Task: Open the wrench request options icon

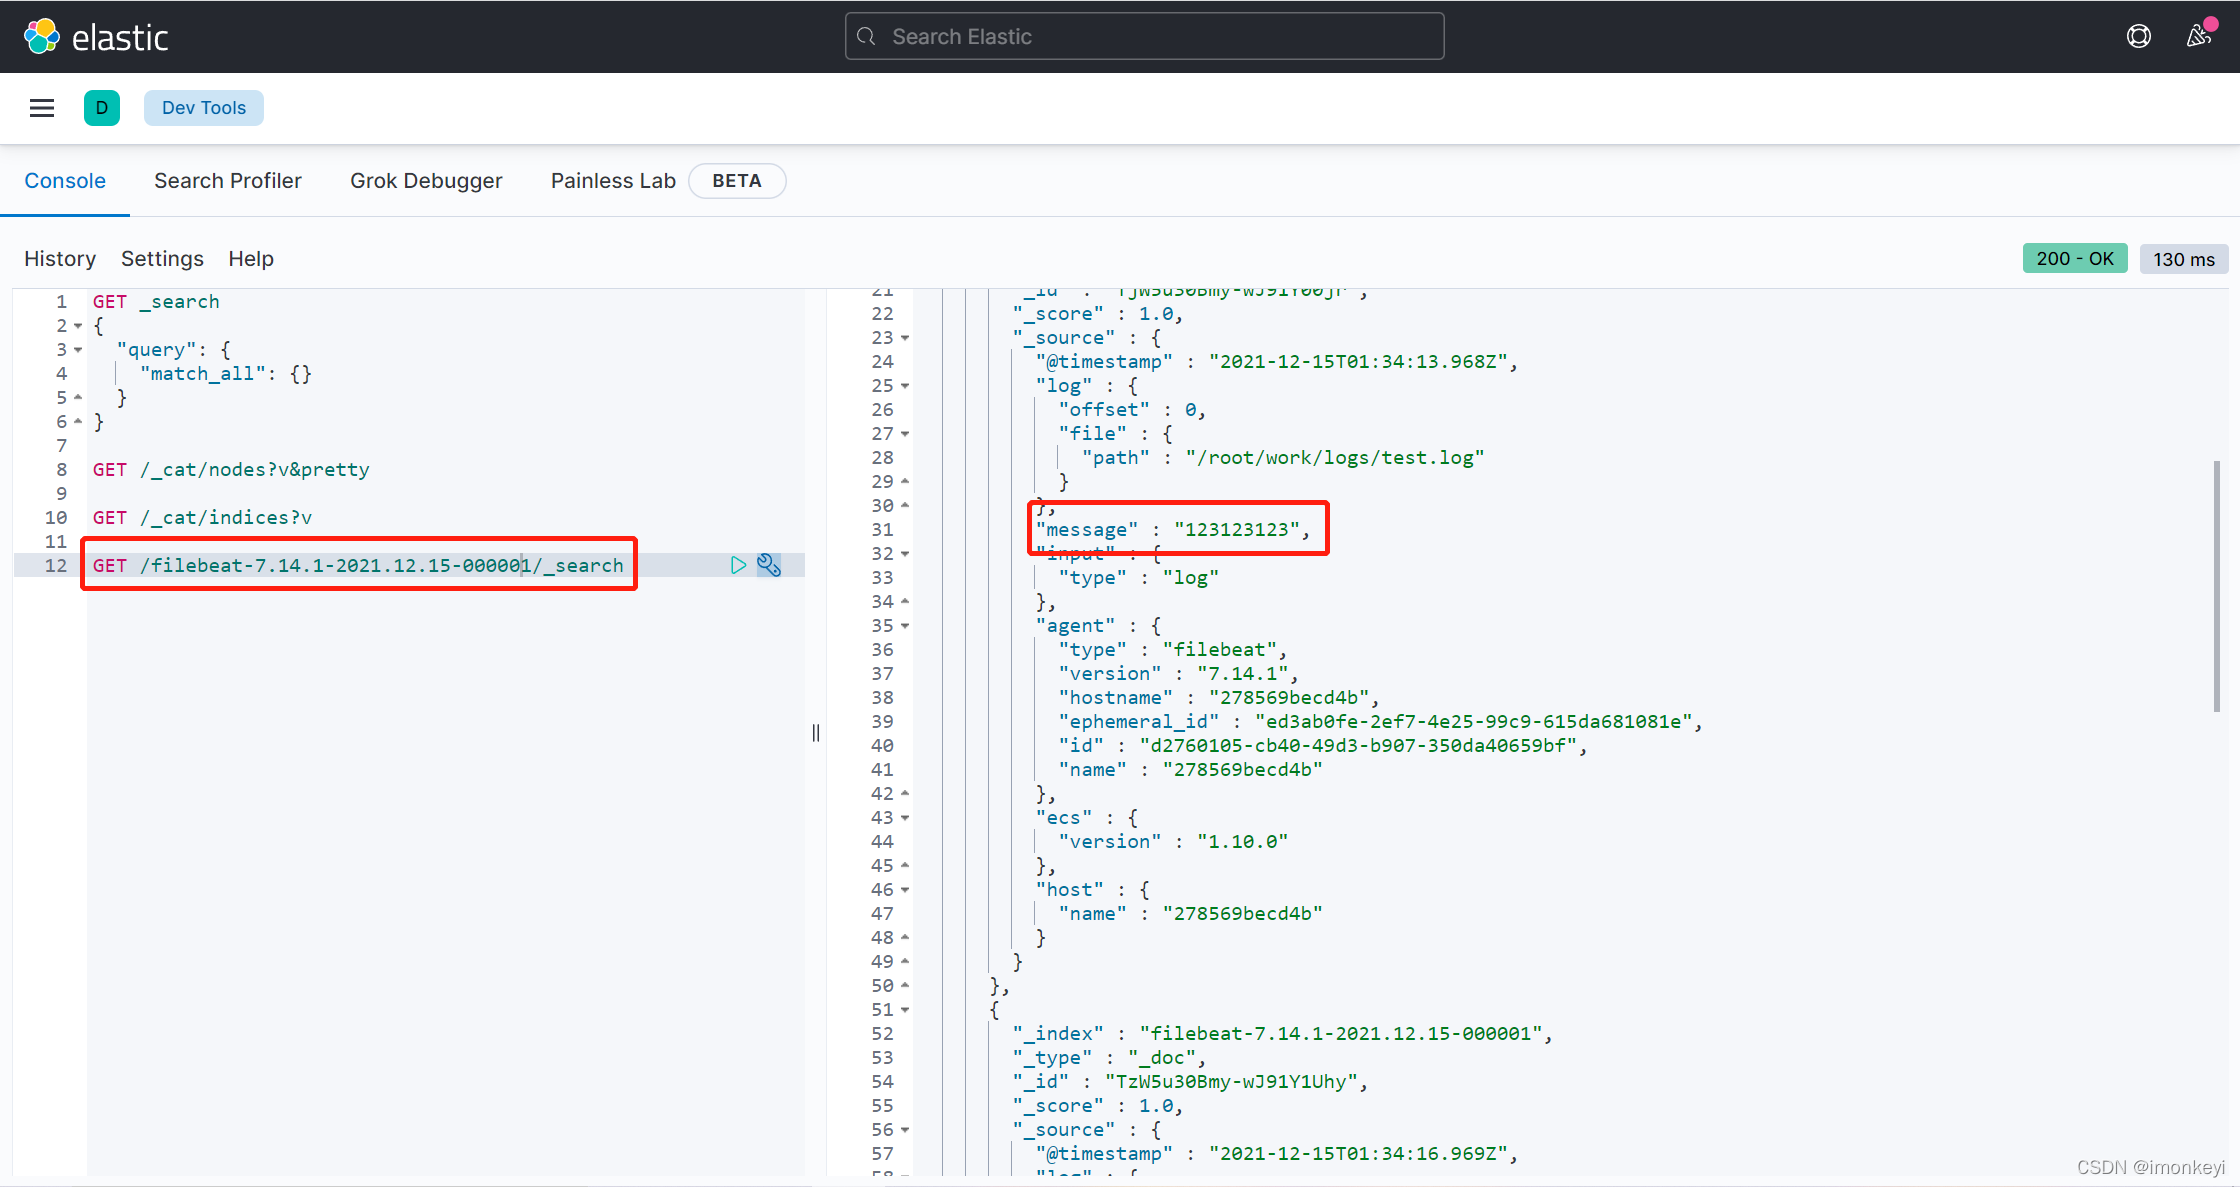Action: (x=769, y=565)
